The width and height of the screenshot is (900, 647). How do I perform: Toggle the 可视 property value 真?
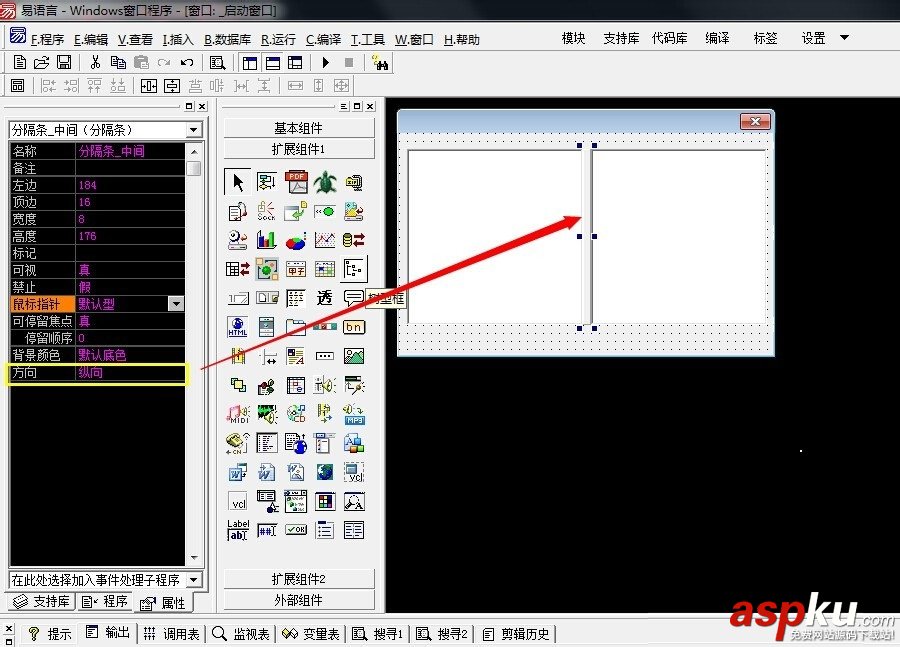click(x=130, y=270)
